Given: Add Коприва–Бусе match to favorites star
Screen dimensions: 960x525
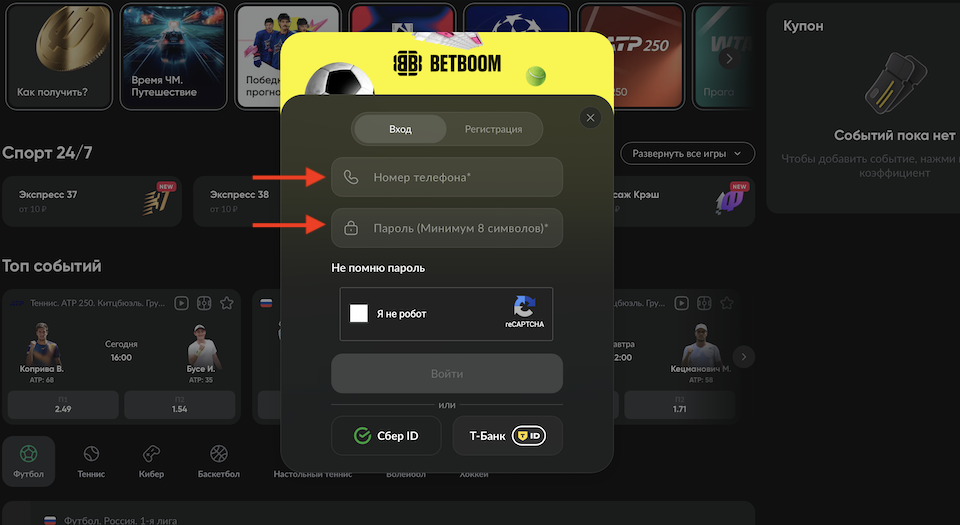Looking at the screenshot, I should 227,303.
